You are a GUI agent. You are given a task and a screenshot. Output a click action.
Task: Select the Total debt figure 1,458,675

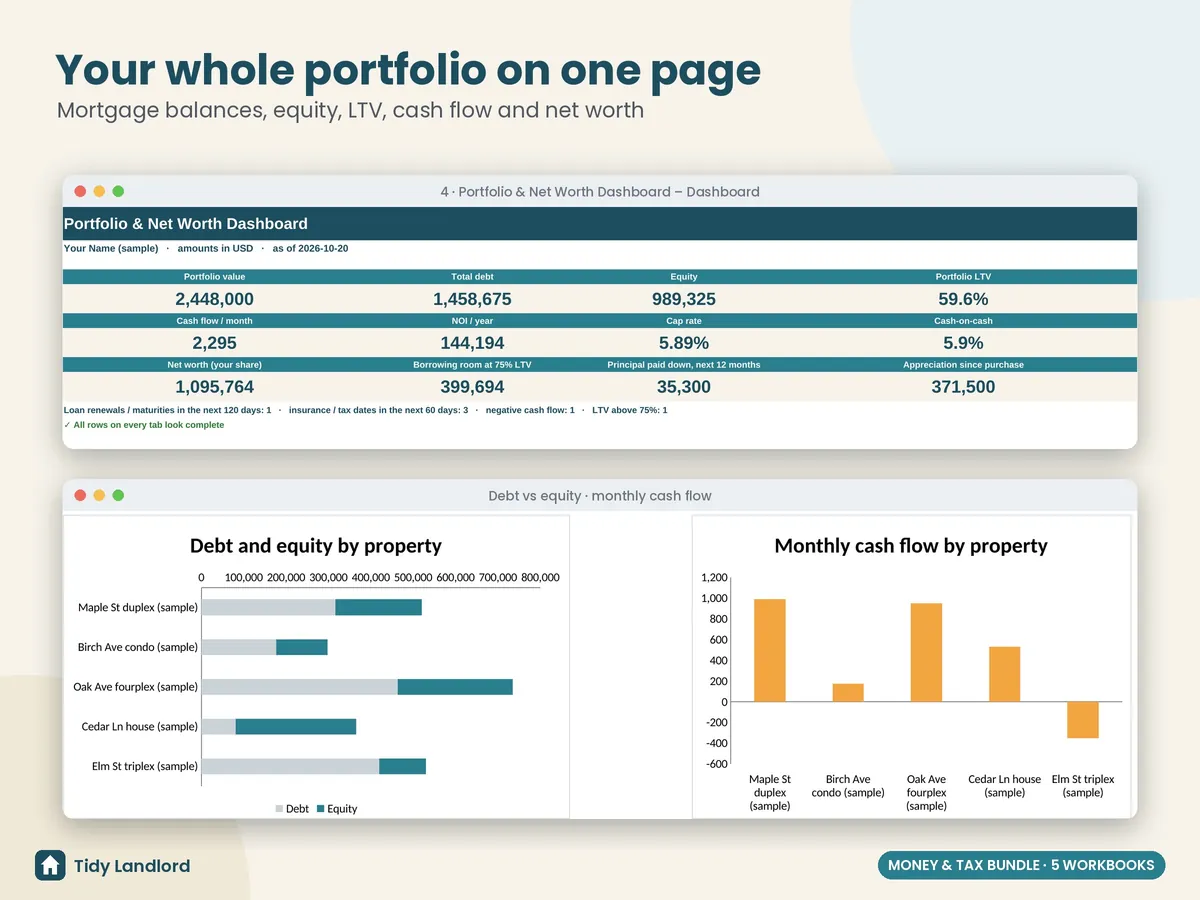click(x=472, y=299)
